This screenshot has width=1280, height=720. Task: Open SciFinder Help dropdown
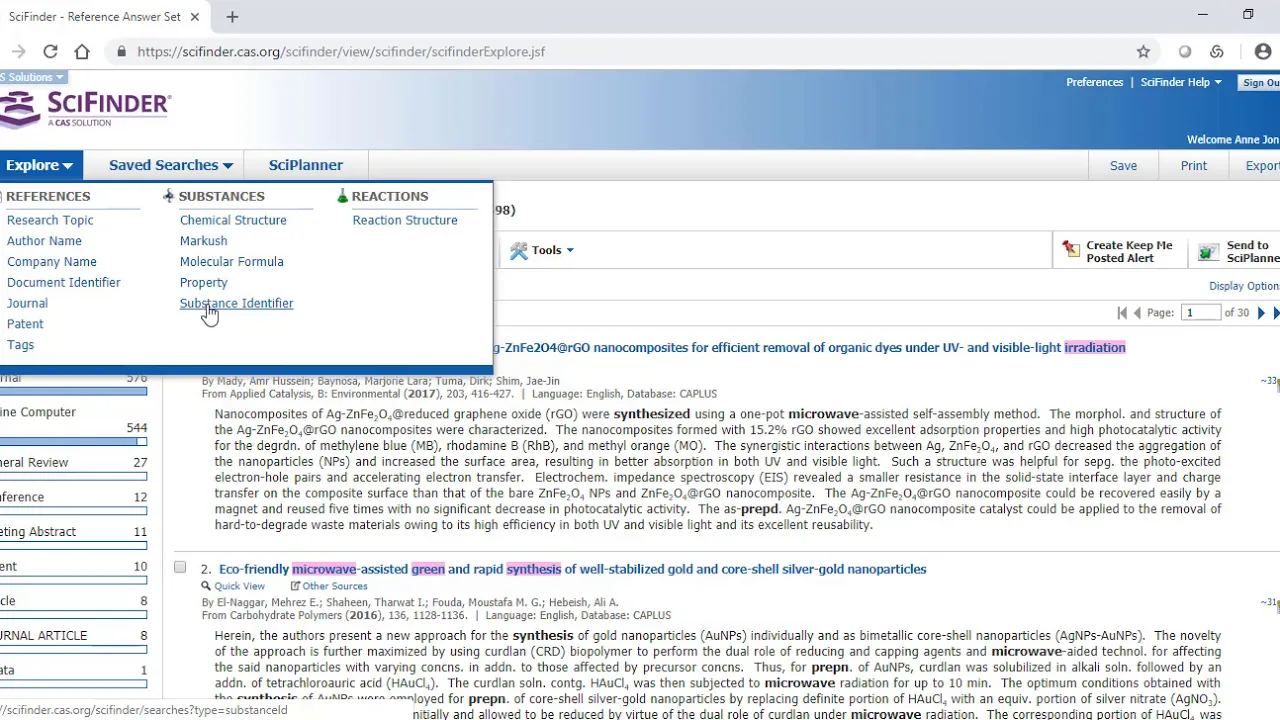[x=1181, y=82]
